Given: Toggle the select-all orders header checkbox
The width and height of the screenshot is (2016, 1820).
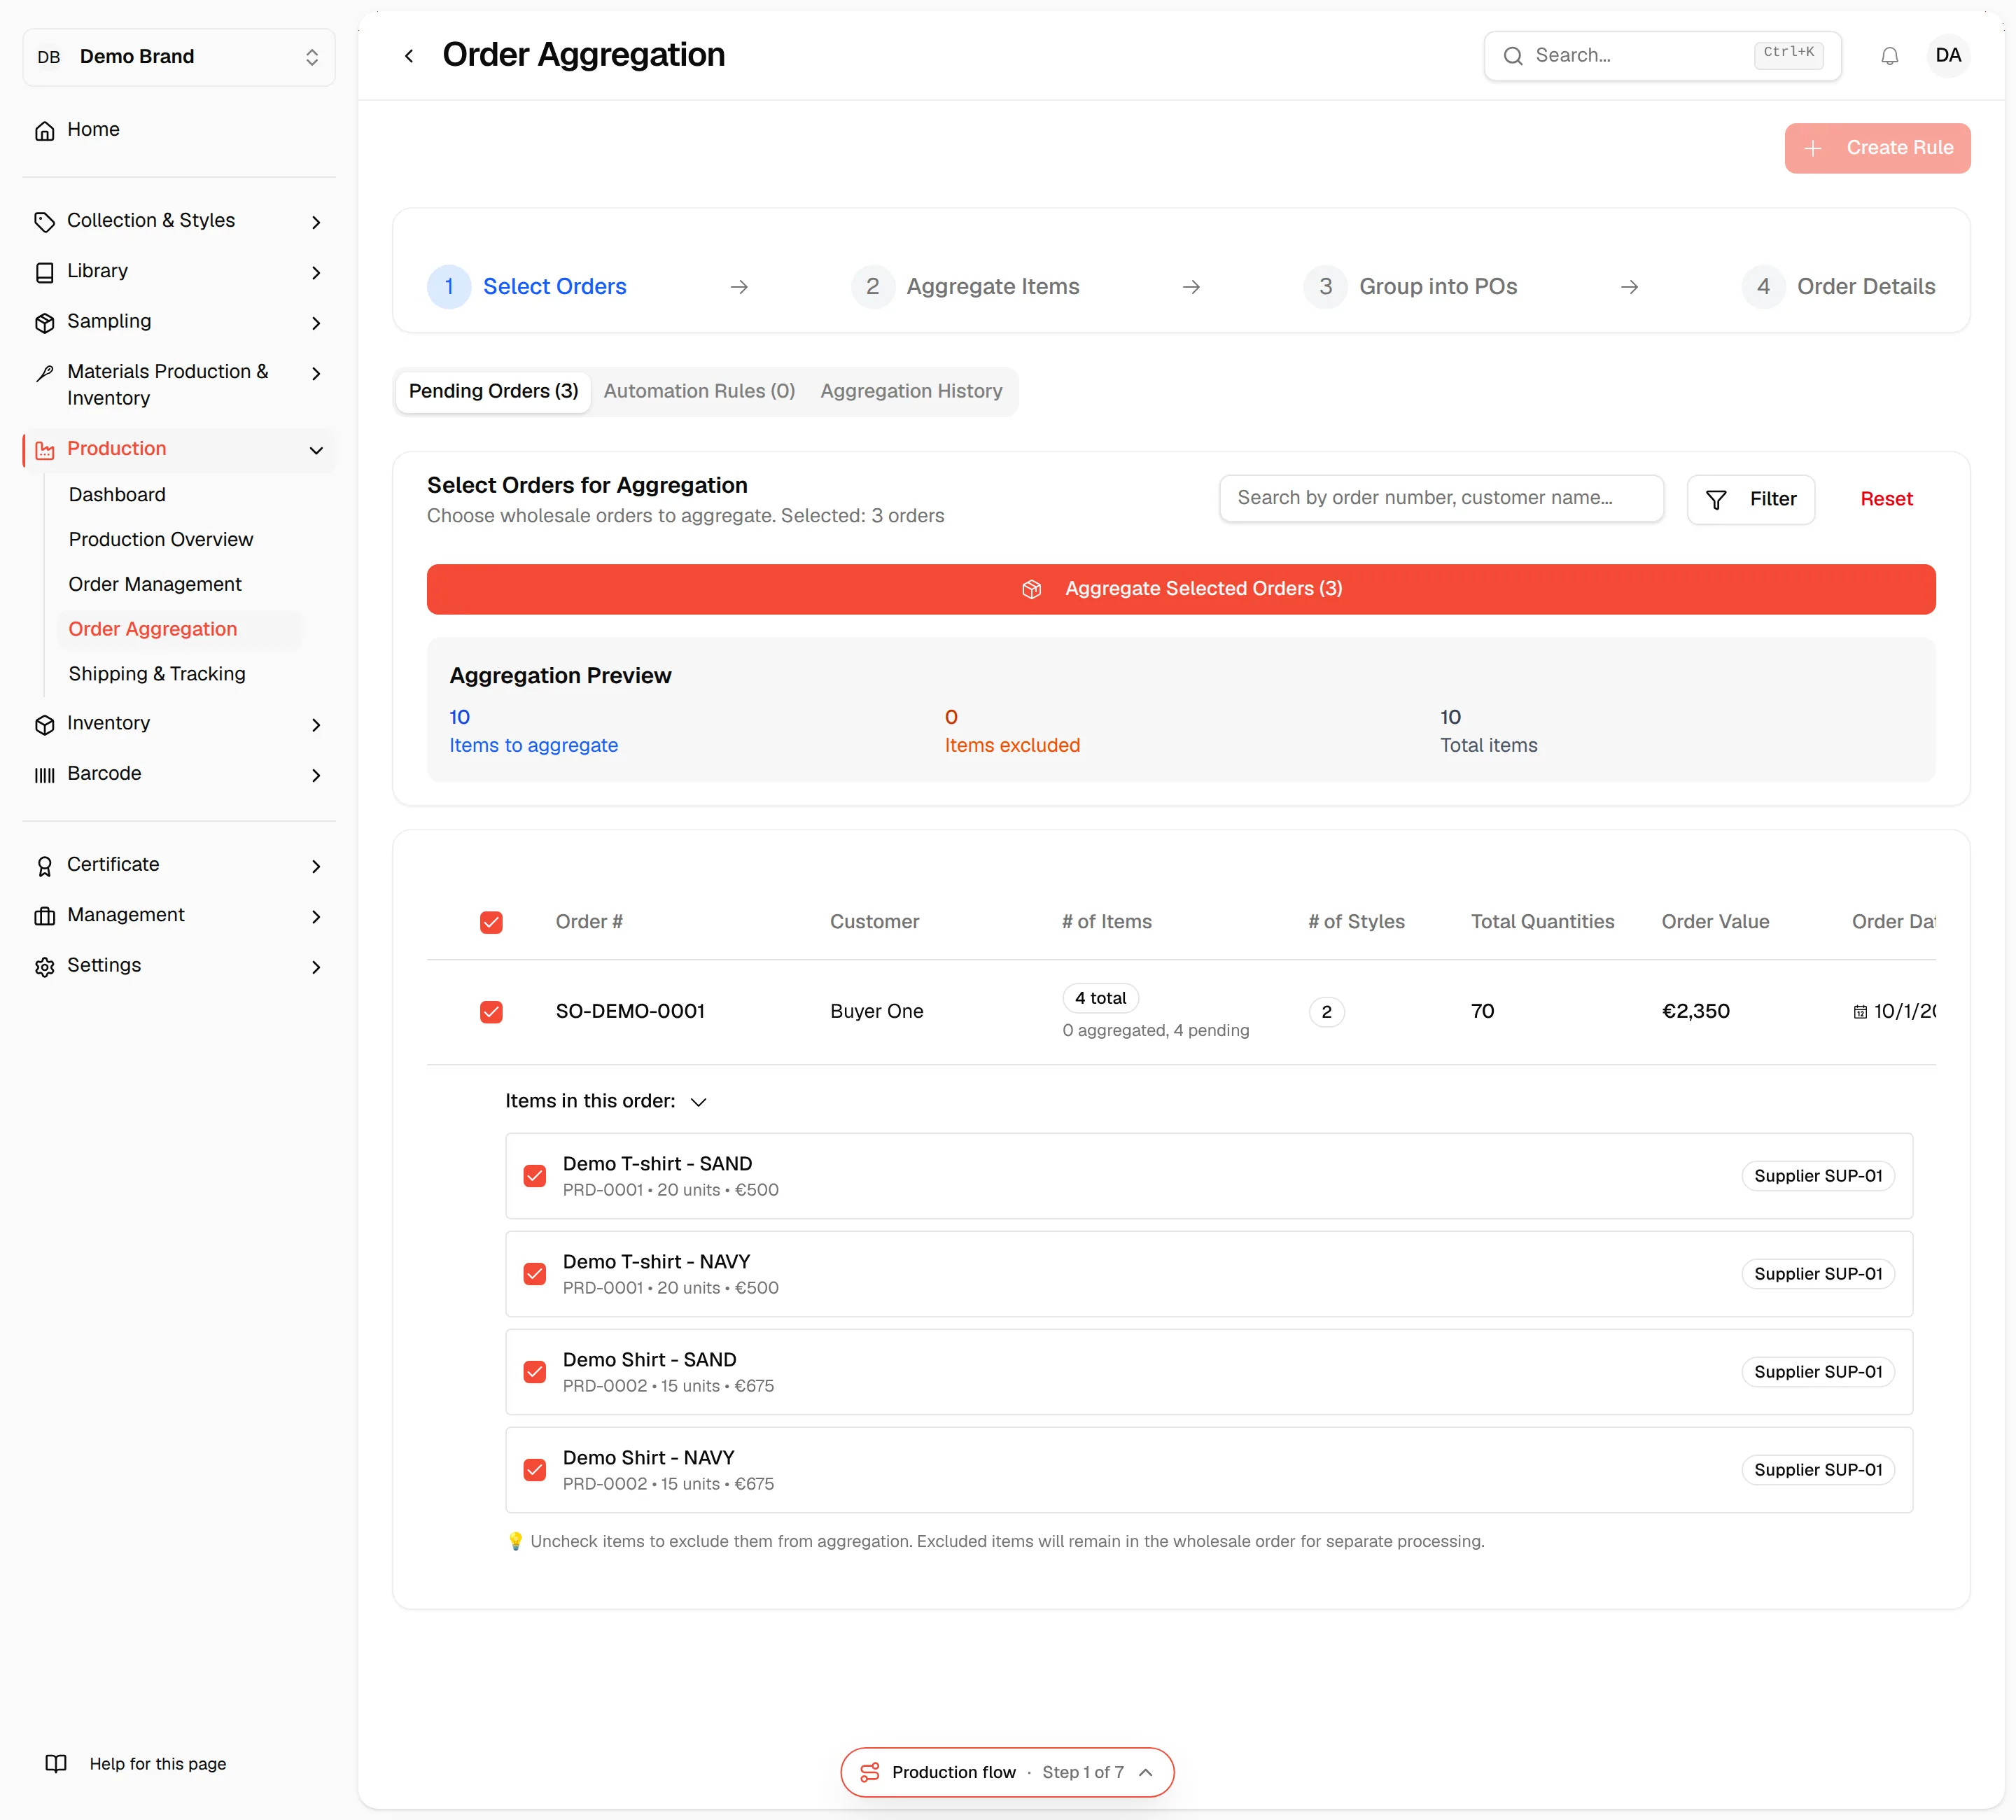Looking at the screenshot, I should (x=491, y=922).
